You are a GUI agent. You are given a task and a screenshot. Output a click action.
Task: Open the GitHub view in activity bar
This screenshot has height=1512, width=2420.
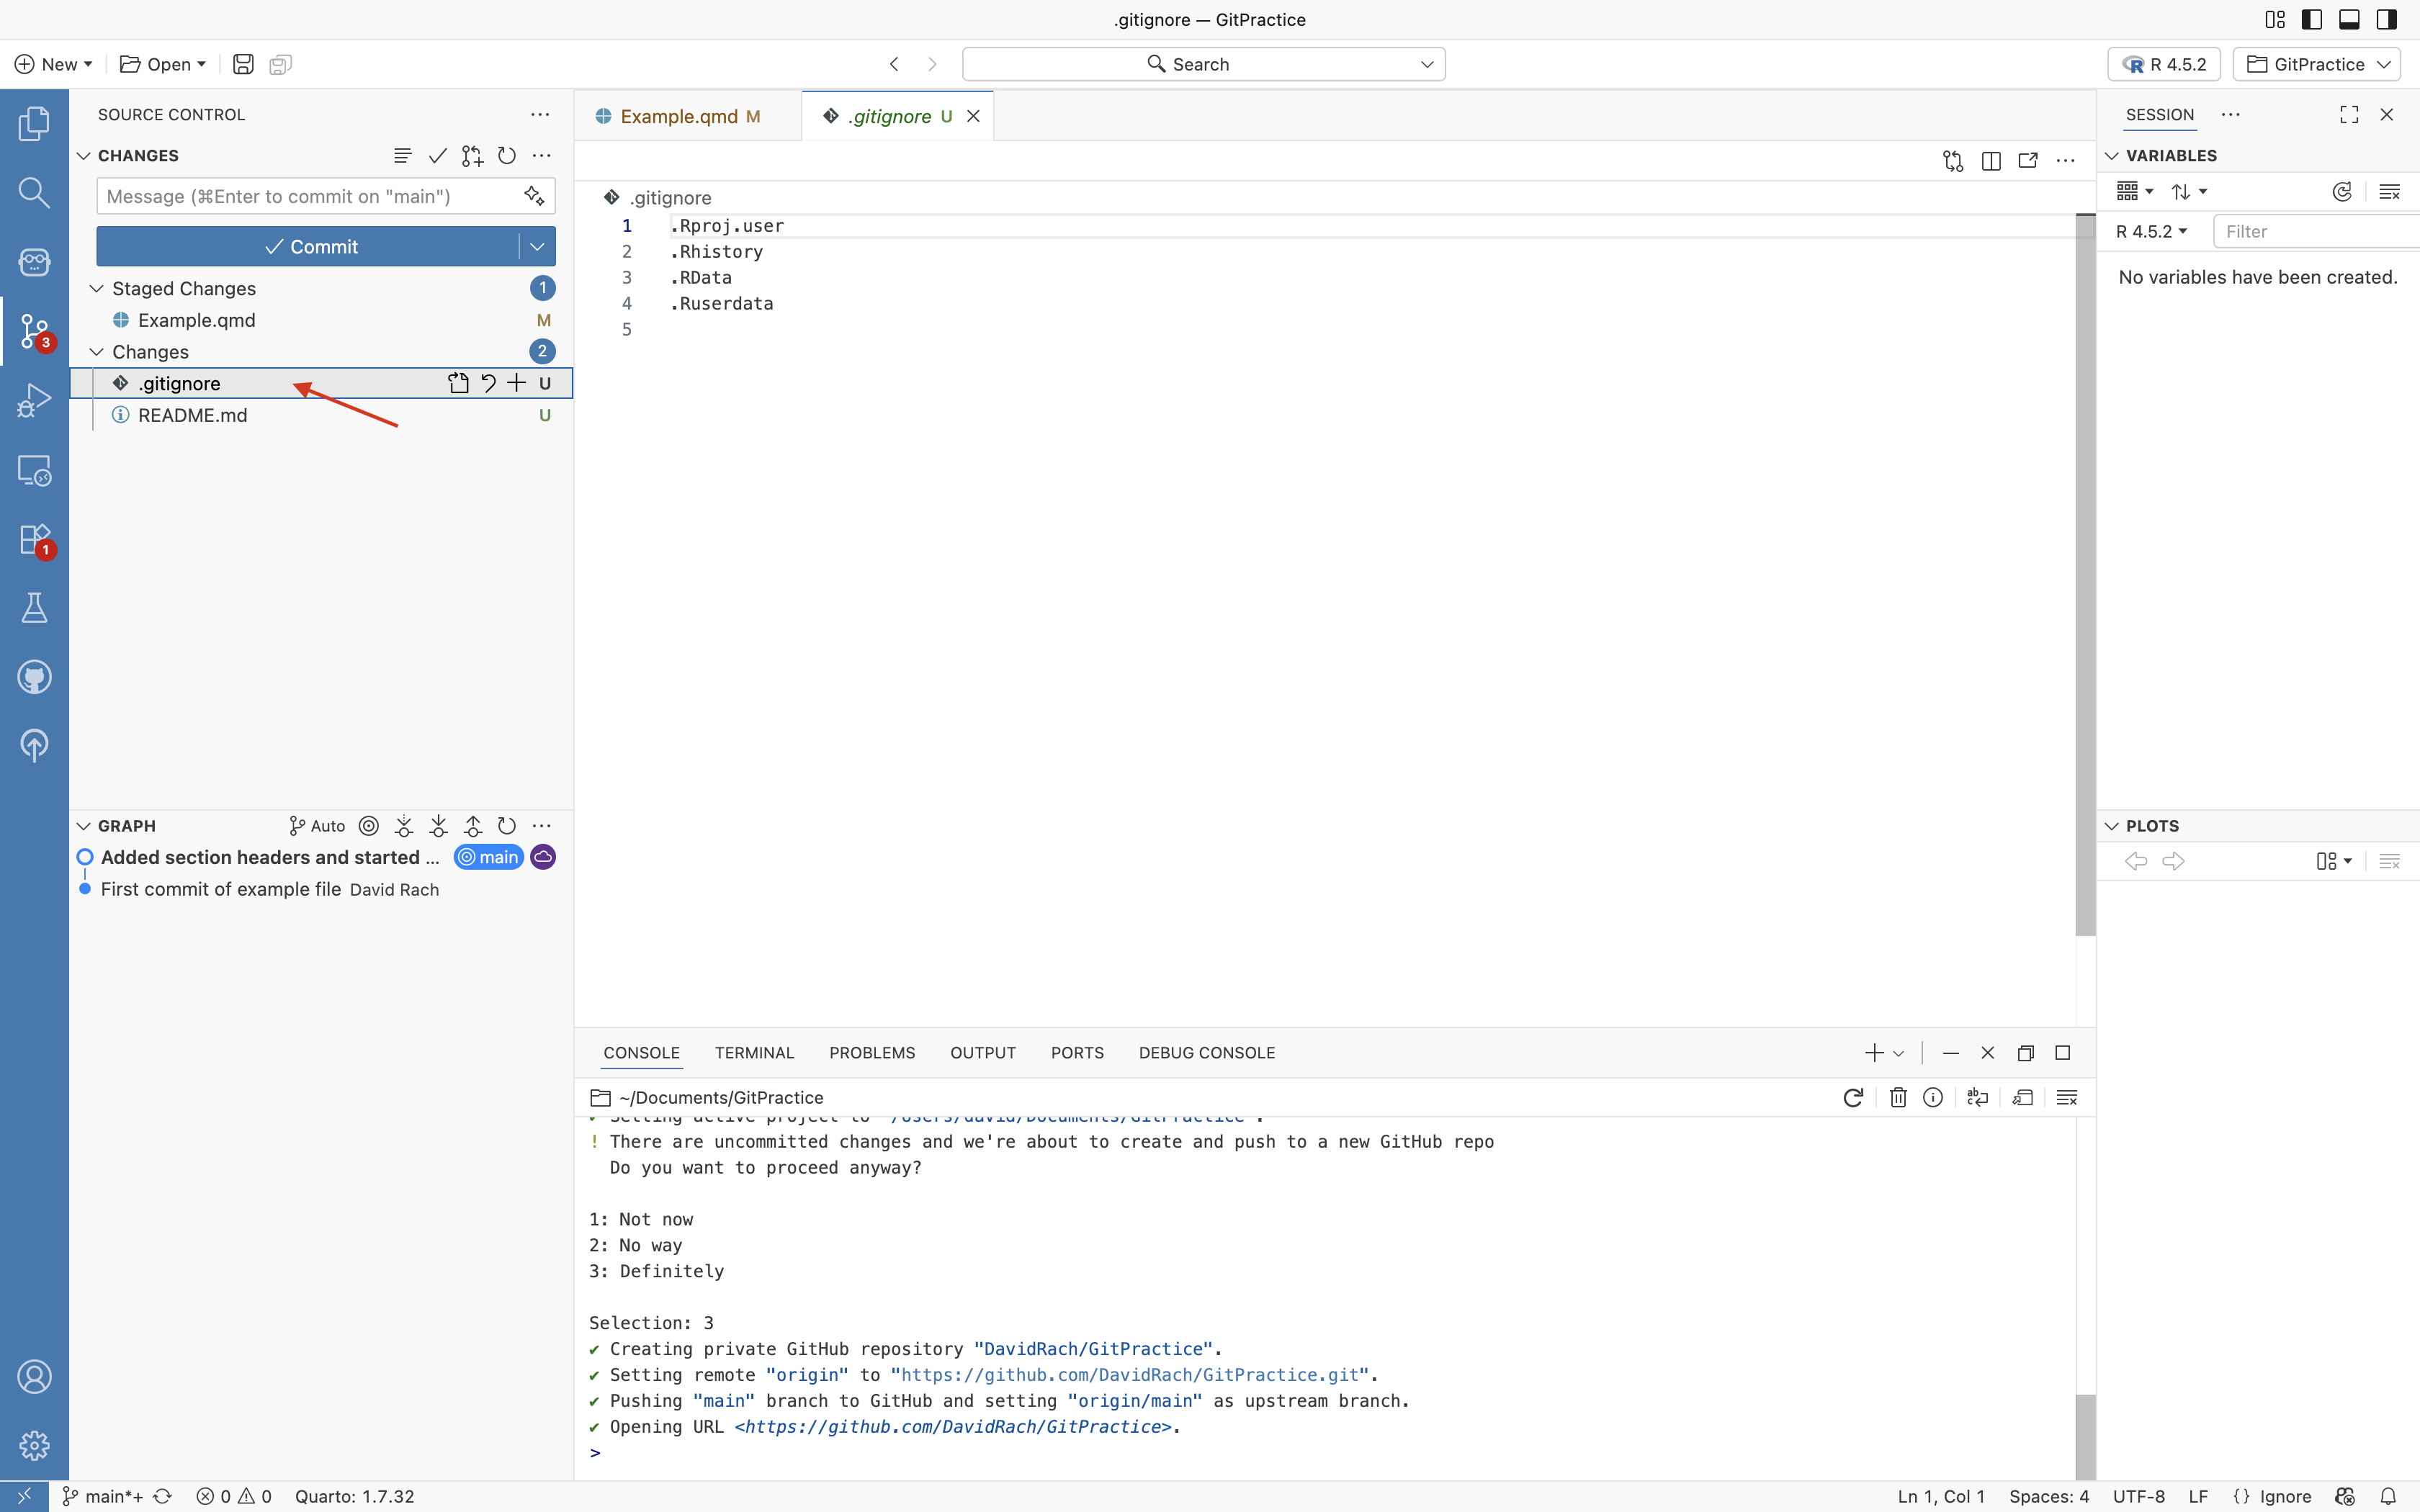(x=34, y=677)
